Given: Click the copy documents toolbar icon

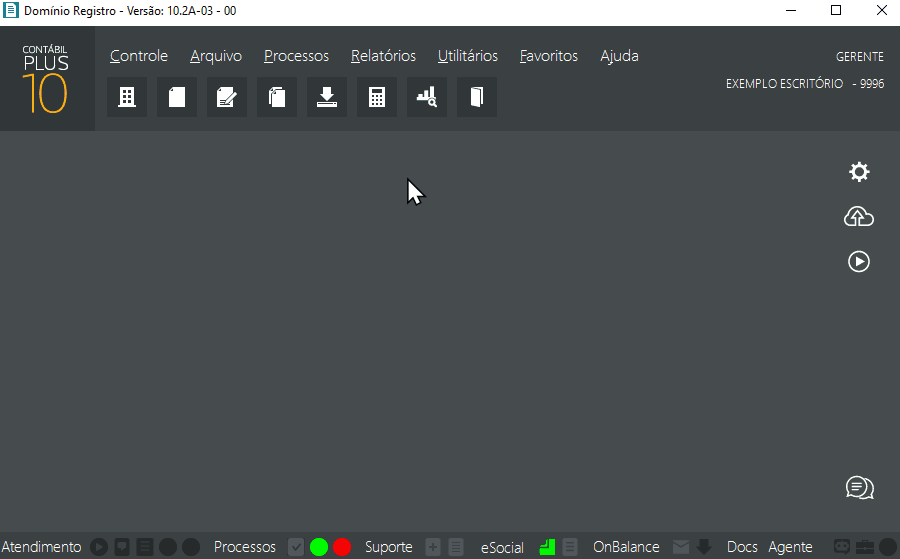Looking at the screenshot, I should 277,97.
